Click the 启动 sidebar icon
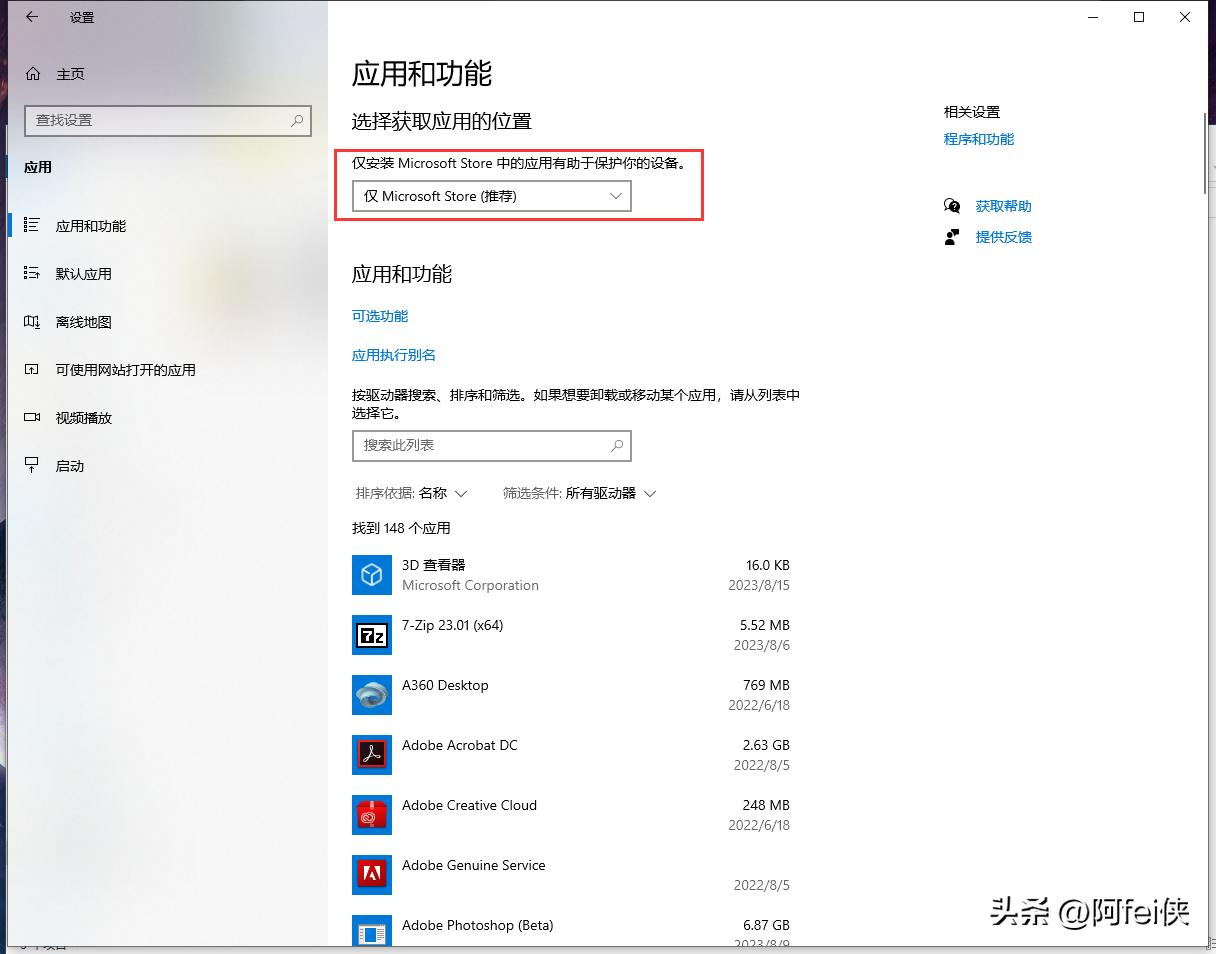The height and width of the screenshot is (954, 1216). point(33,465)
